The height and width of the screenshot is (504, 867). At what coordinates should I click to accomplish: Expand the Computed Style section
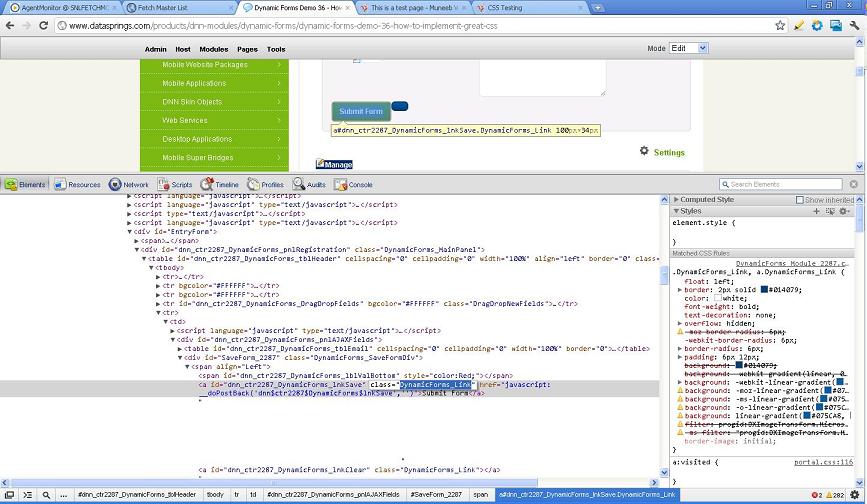point(676,199)
